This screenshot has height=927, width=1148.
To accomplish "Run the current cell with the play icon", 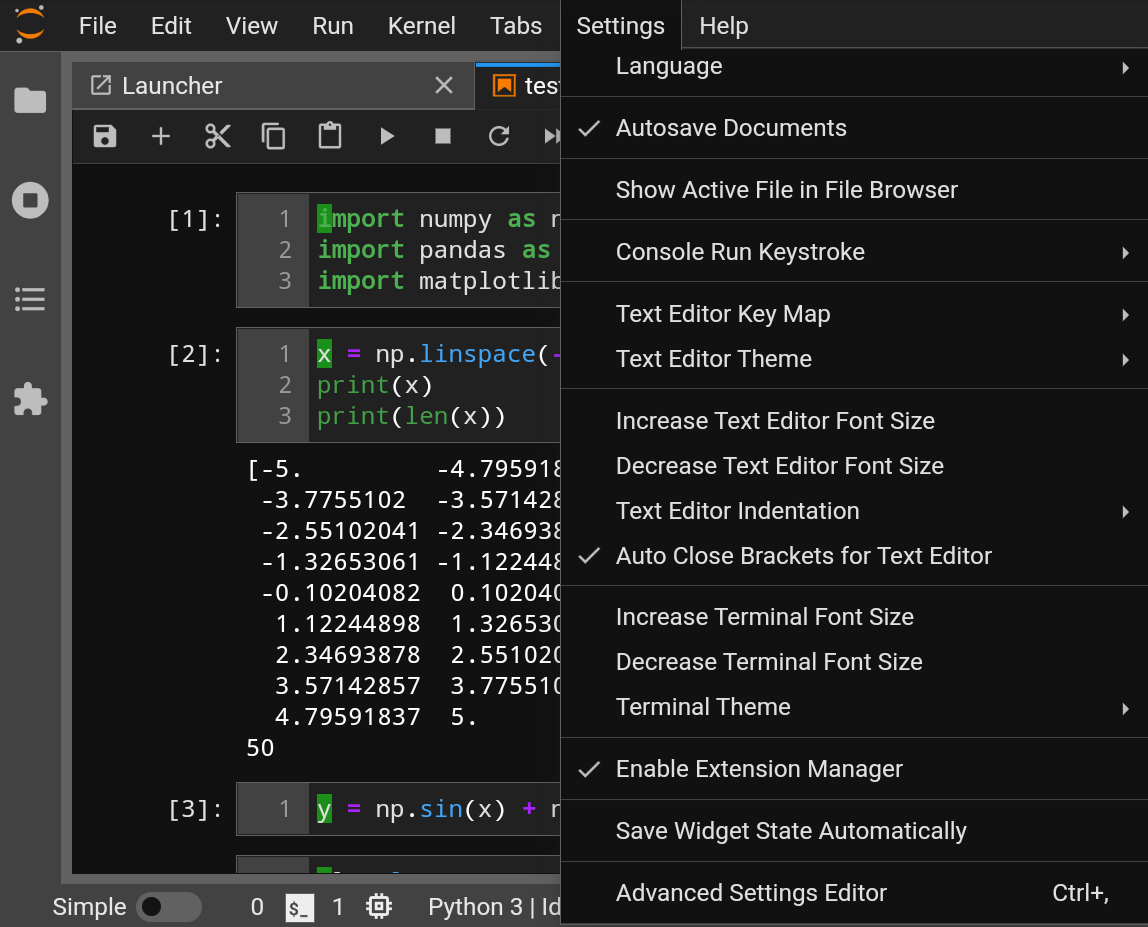I will tap(386, 136).
